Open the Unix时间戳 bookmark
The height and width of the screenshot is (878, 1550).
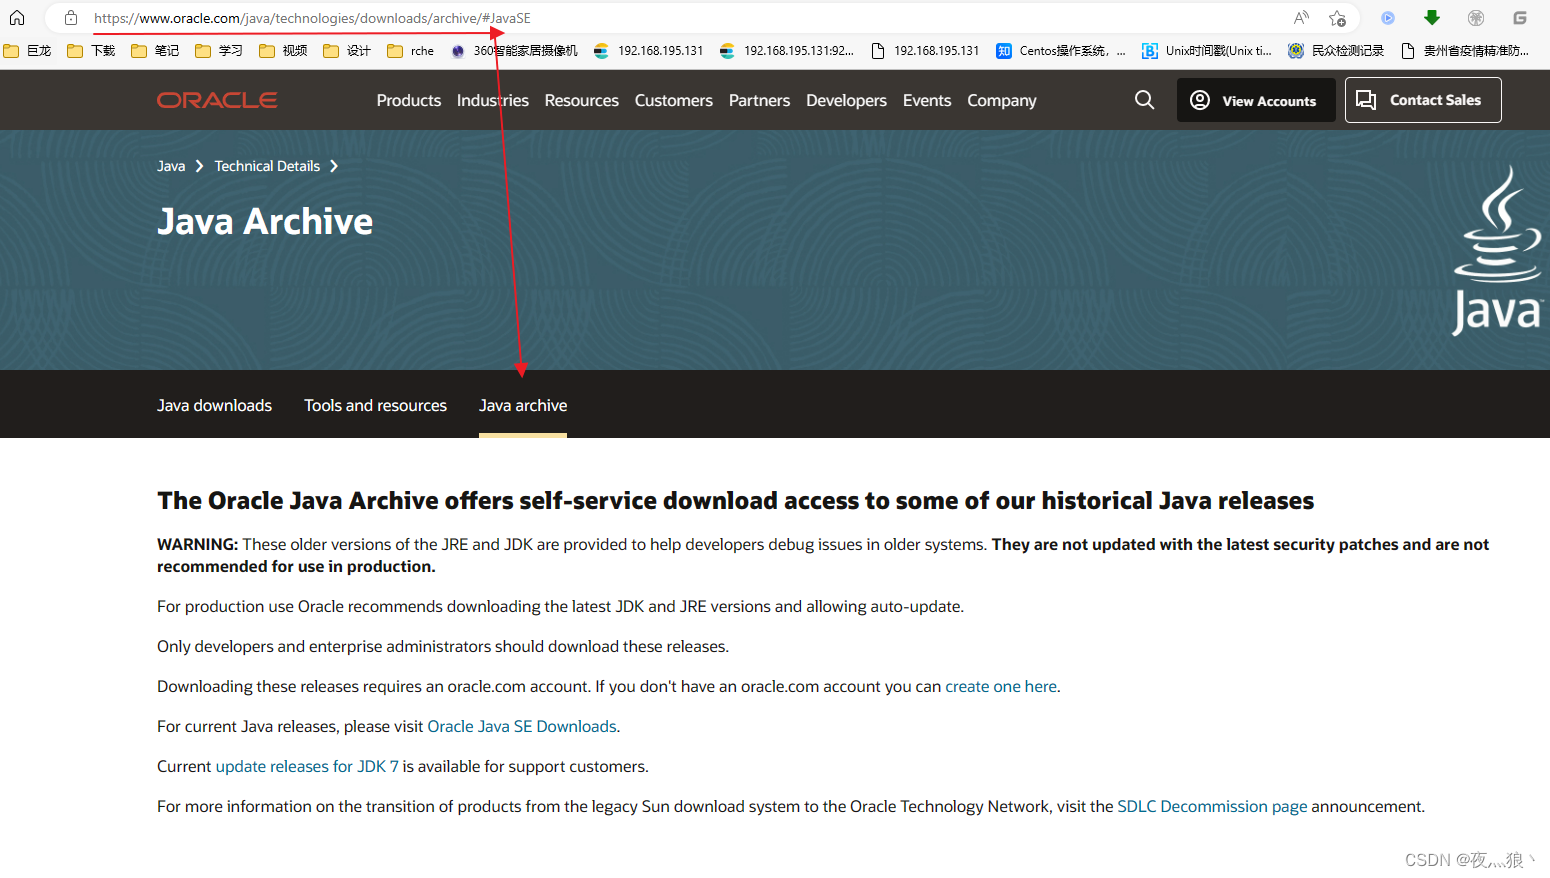click(1207, 51)
